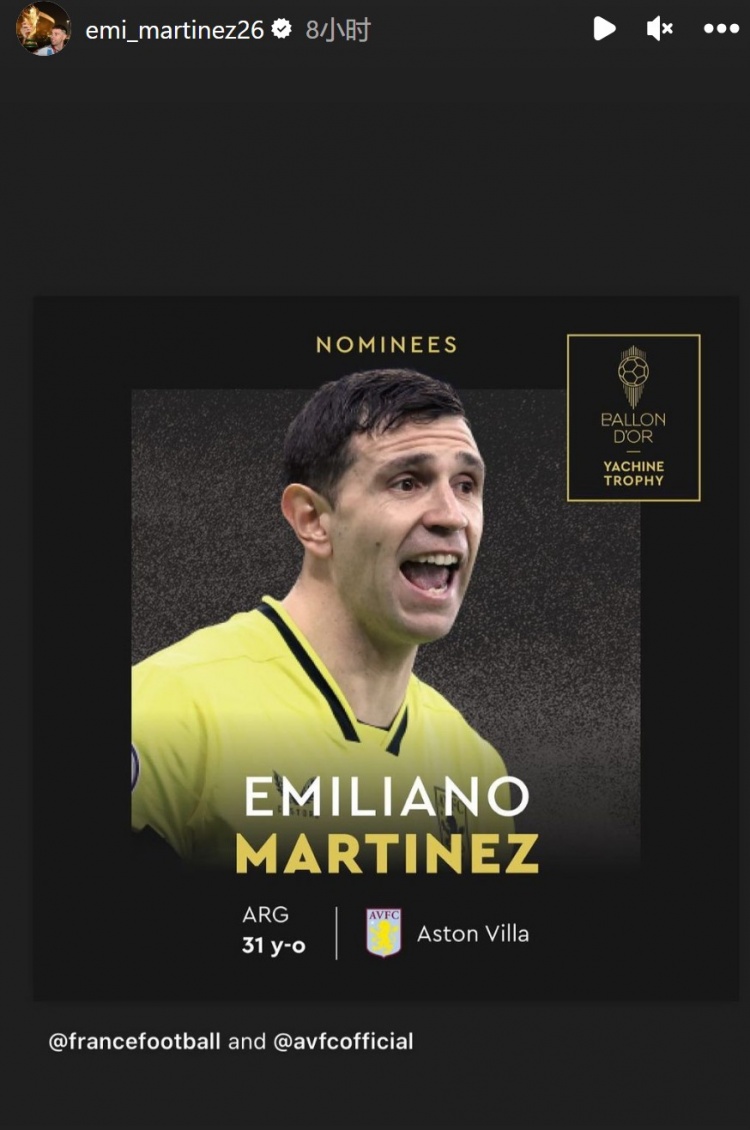Play the story with play button
The image size is (750, 1130).
coord(604,29)
